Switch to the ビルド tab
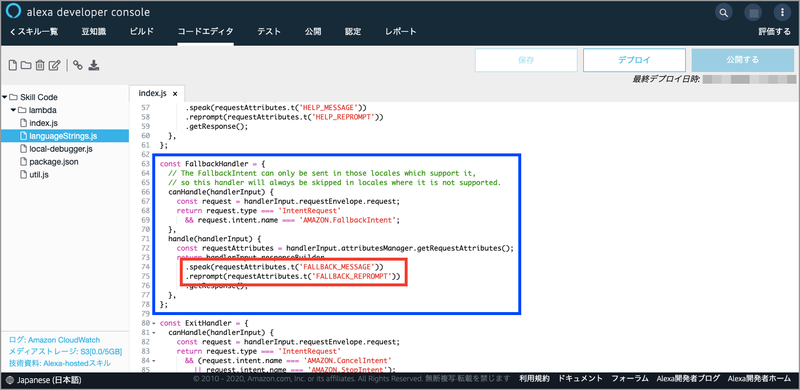The width and height of the screenshot is (800, 390). pyautogui.click(x=141, y=32)
